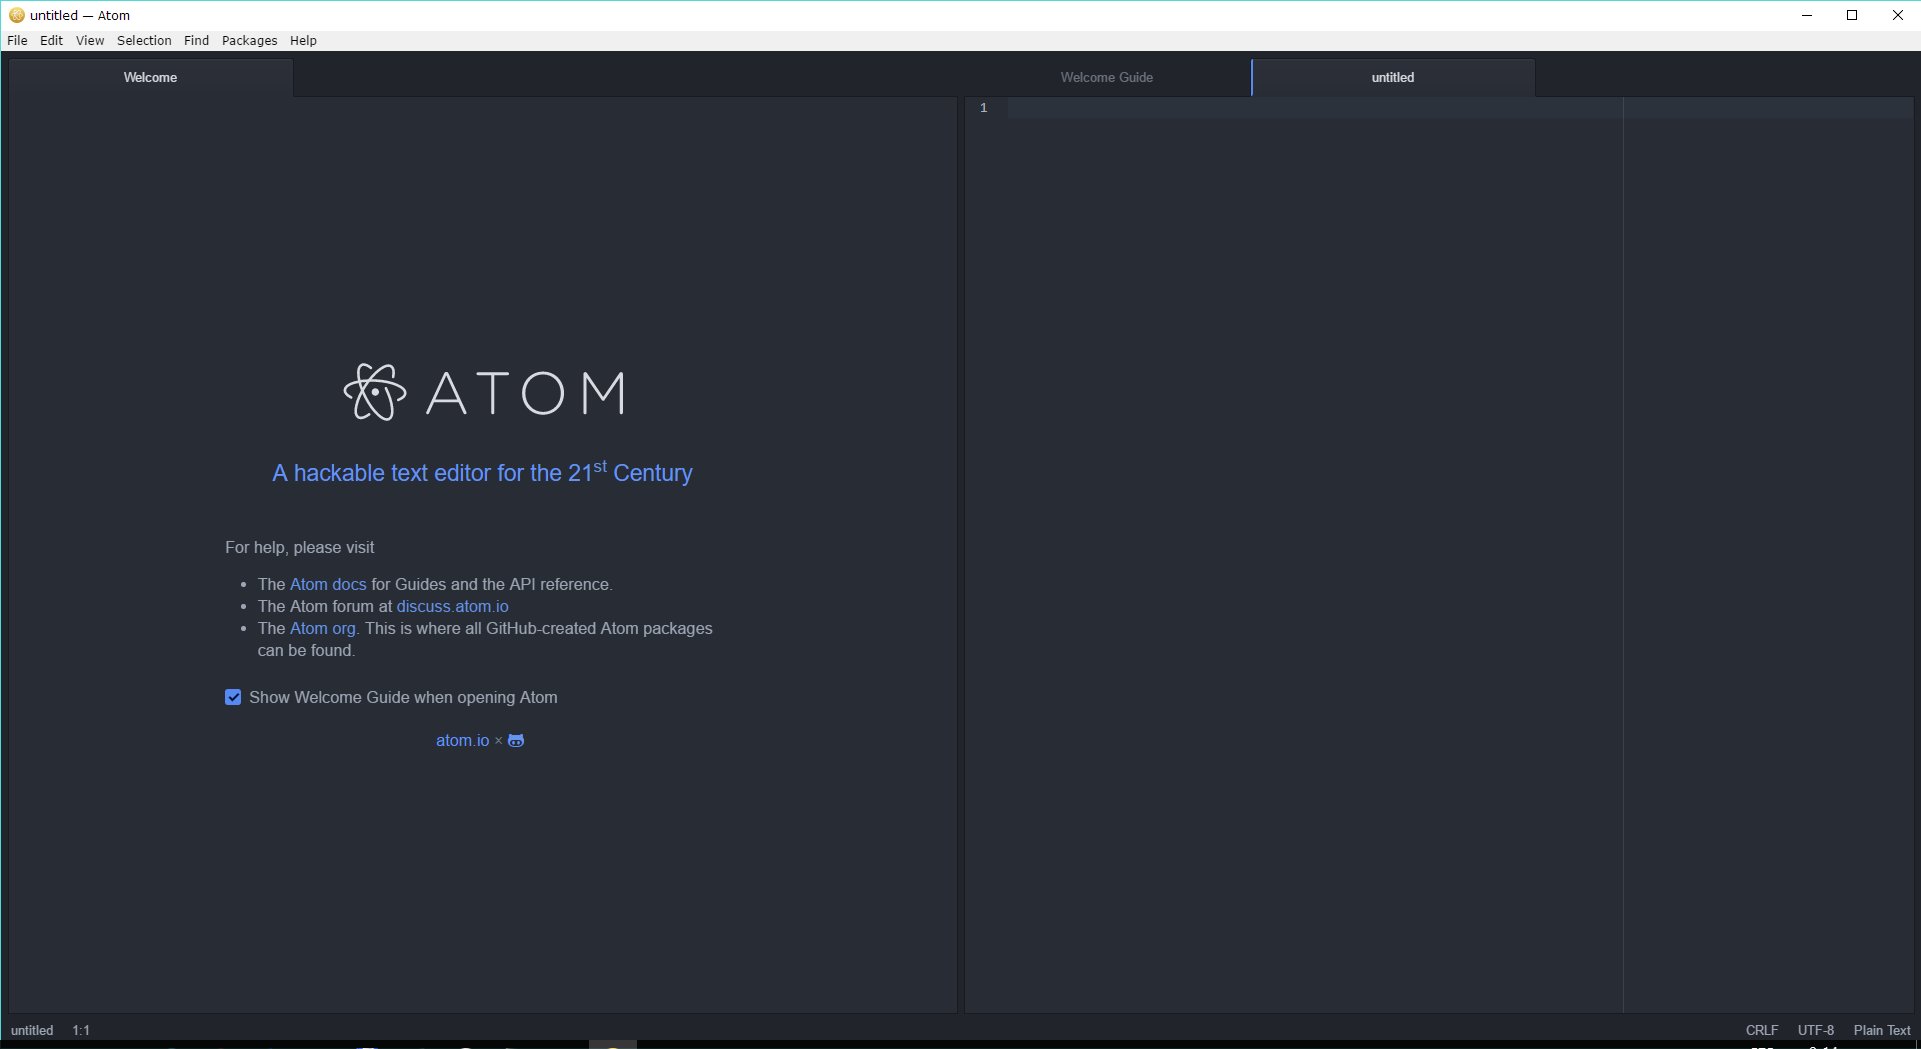Open the Plain Text grammar selector
The width and height of the screenshot is (1921, 1049).
coord(1881,1030)
